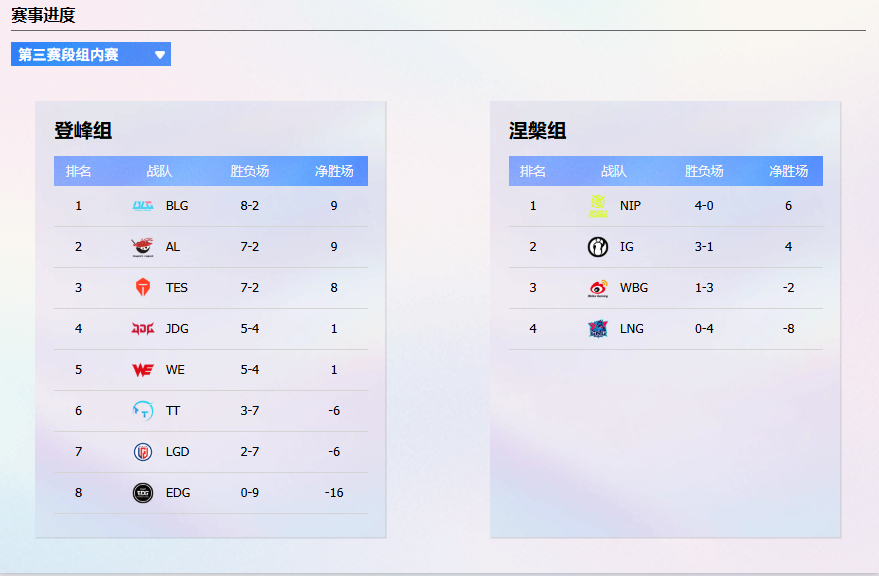This screenshot has height=576, width=879.
Task: Select the BLG team name
Action: pyautogui.click(x=177, y=206)
